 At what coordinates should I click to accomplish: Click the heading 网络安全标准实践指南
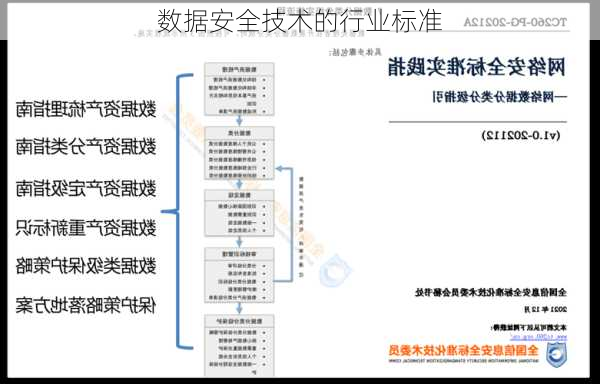point(477,67)
